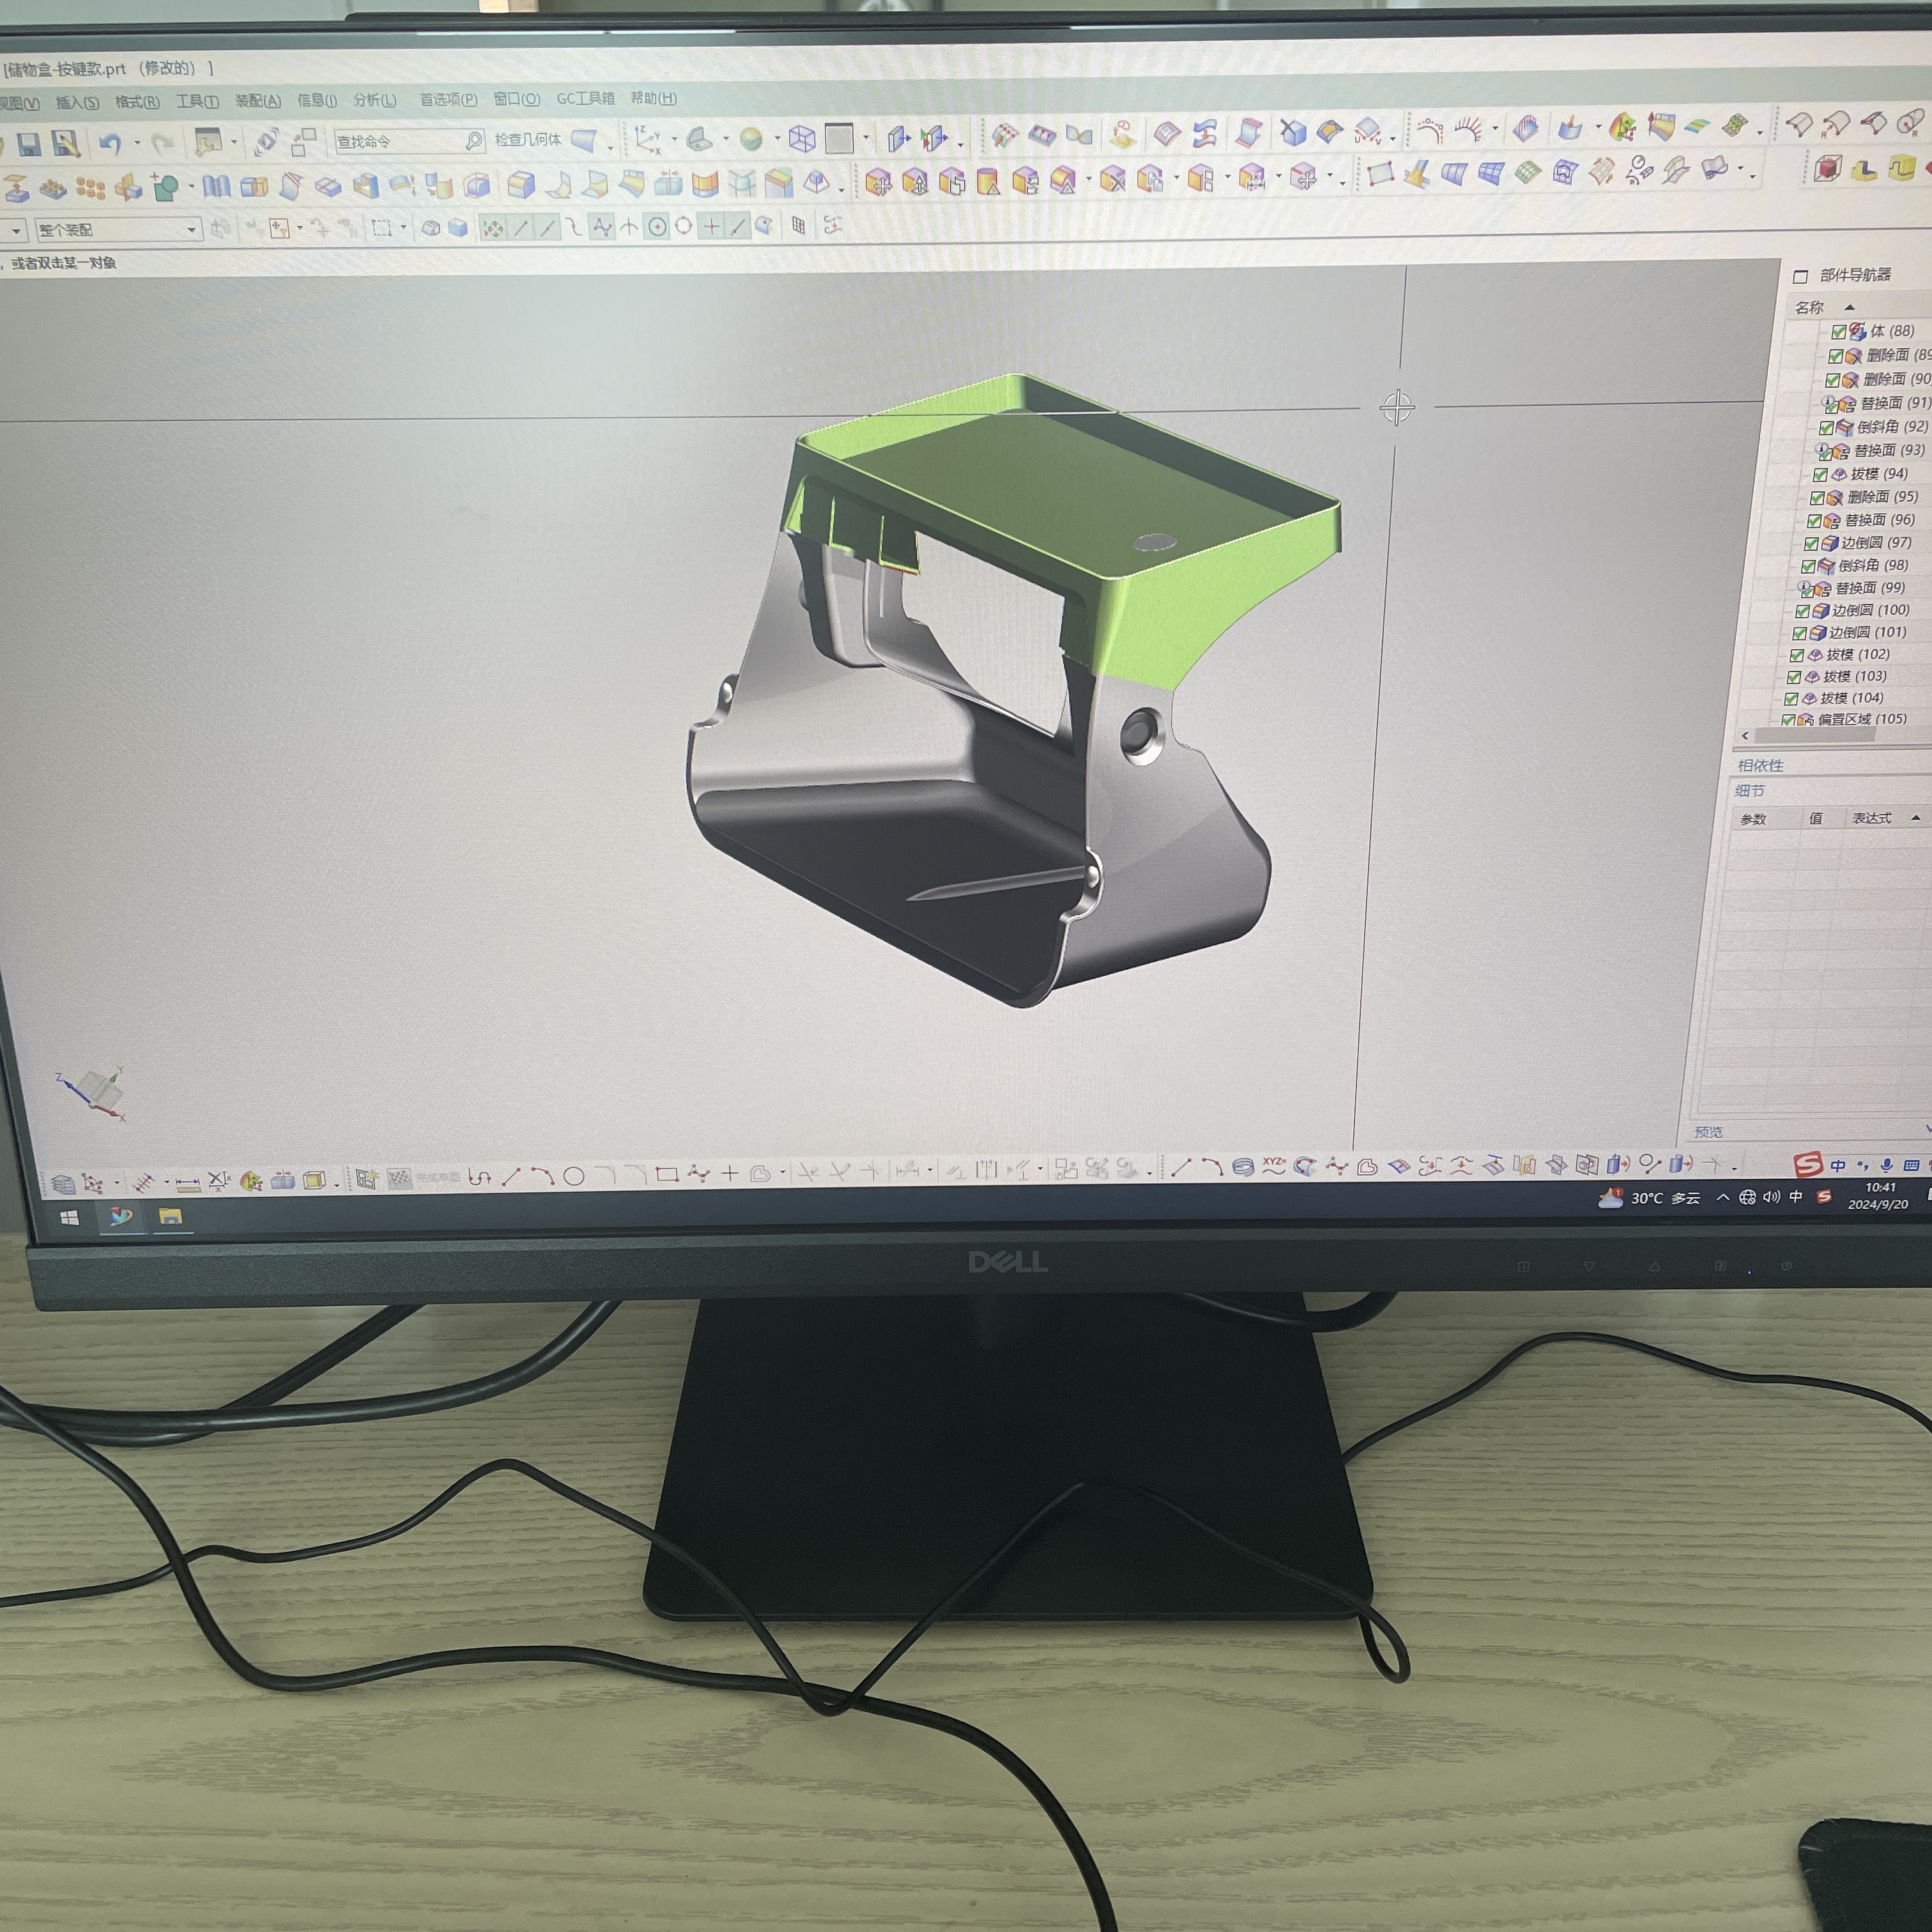The height and width of the screenshot is (1932, 1932).
Task: Open the Undo history dropdown arrow
Action: (x=138, y=143)
